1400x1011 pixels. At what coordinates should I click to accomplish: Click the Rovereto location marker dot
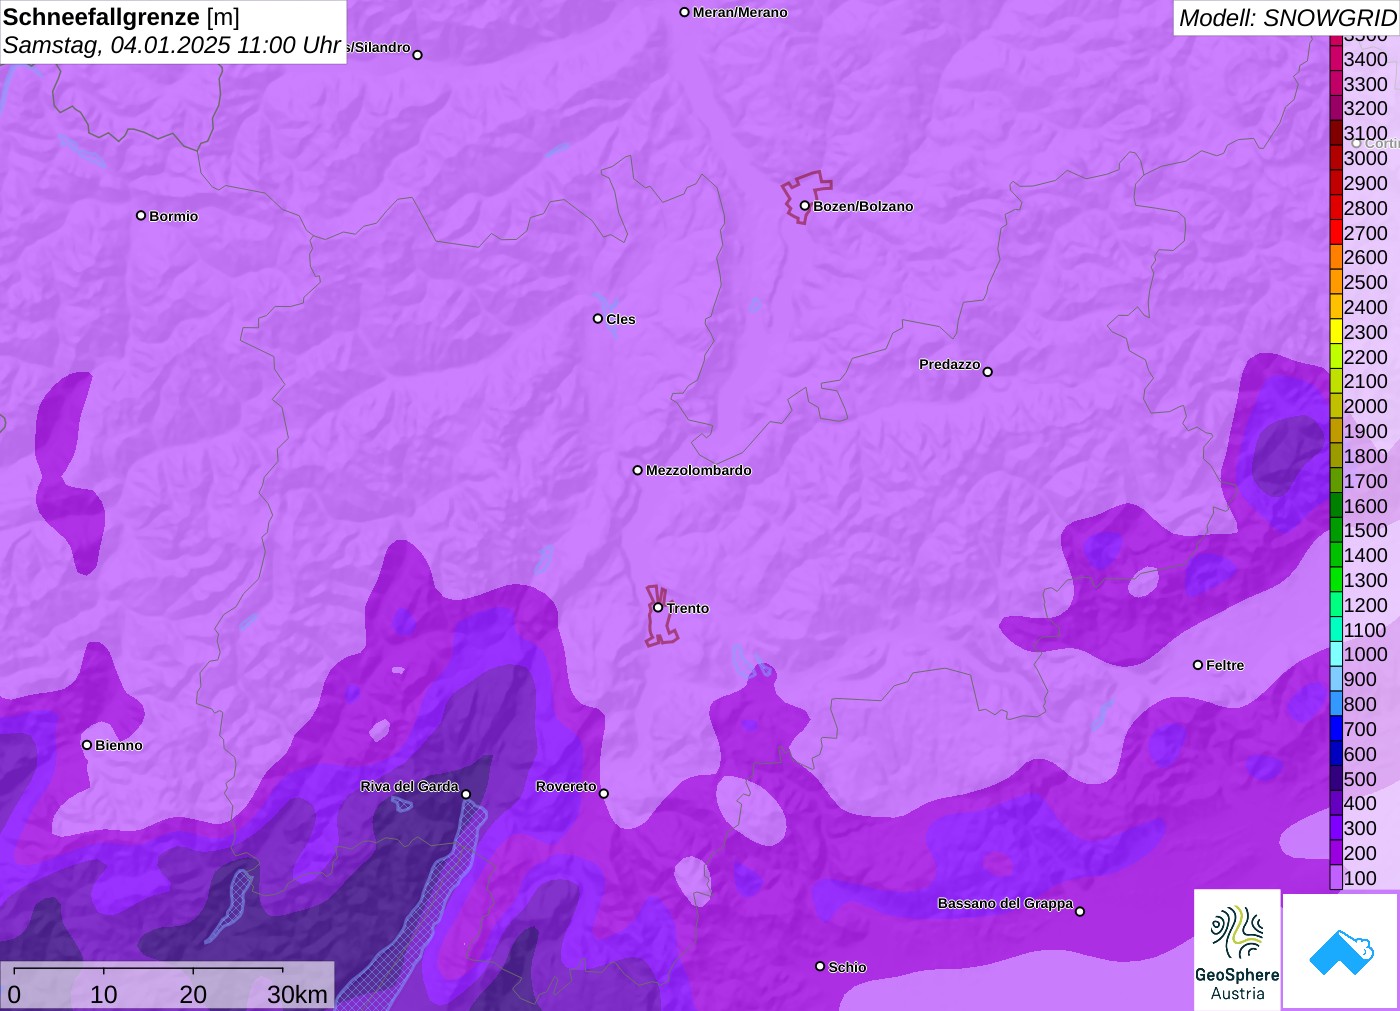click(x=603, y=794)
